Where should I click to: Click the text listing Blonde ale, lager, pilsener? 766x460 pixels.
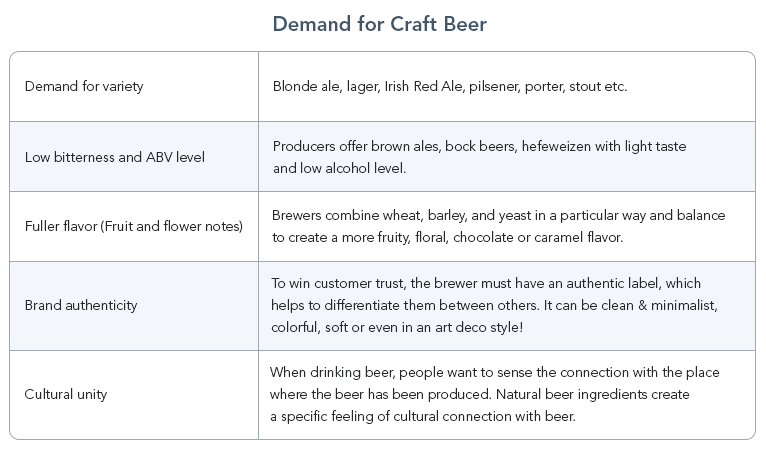click(450, 86)
